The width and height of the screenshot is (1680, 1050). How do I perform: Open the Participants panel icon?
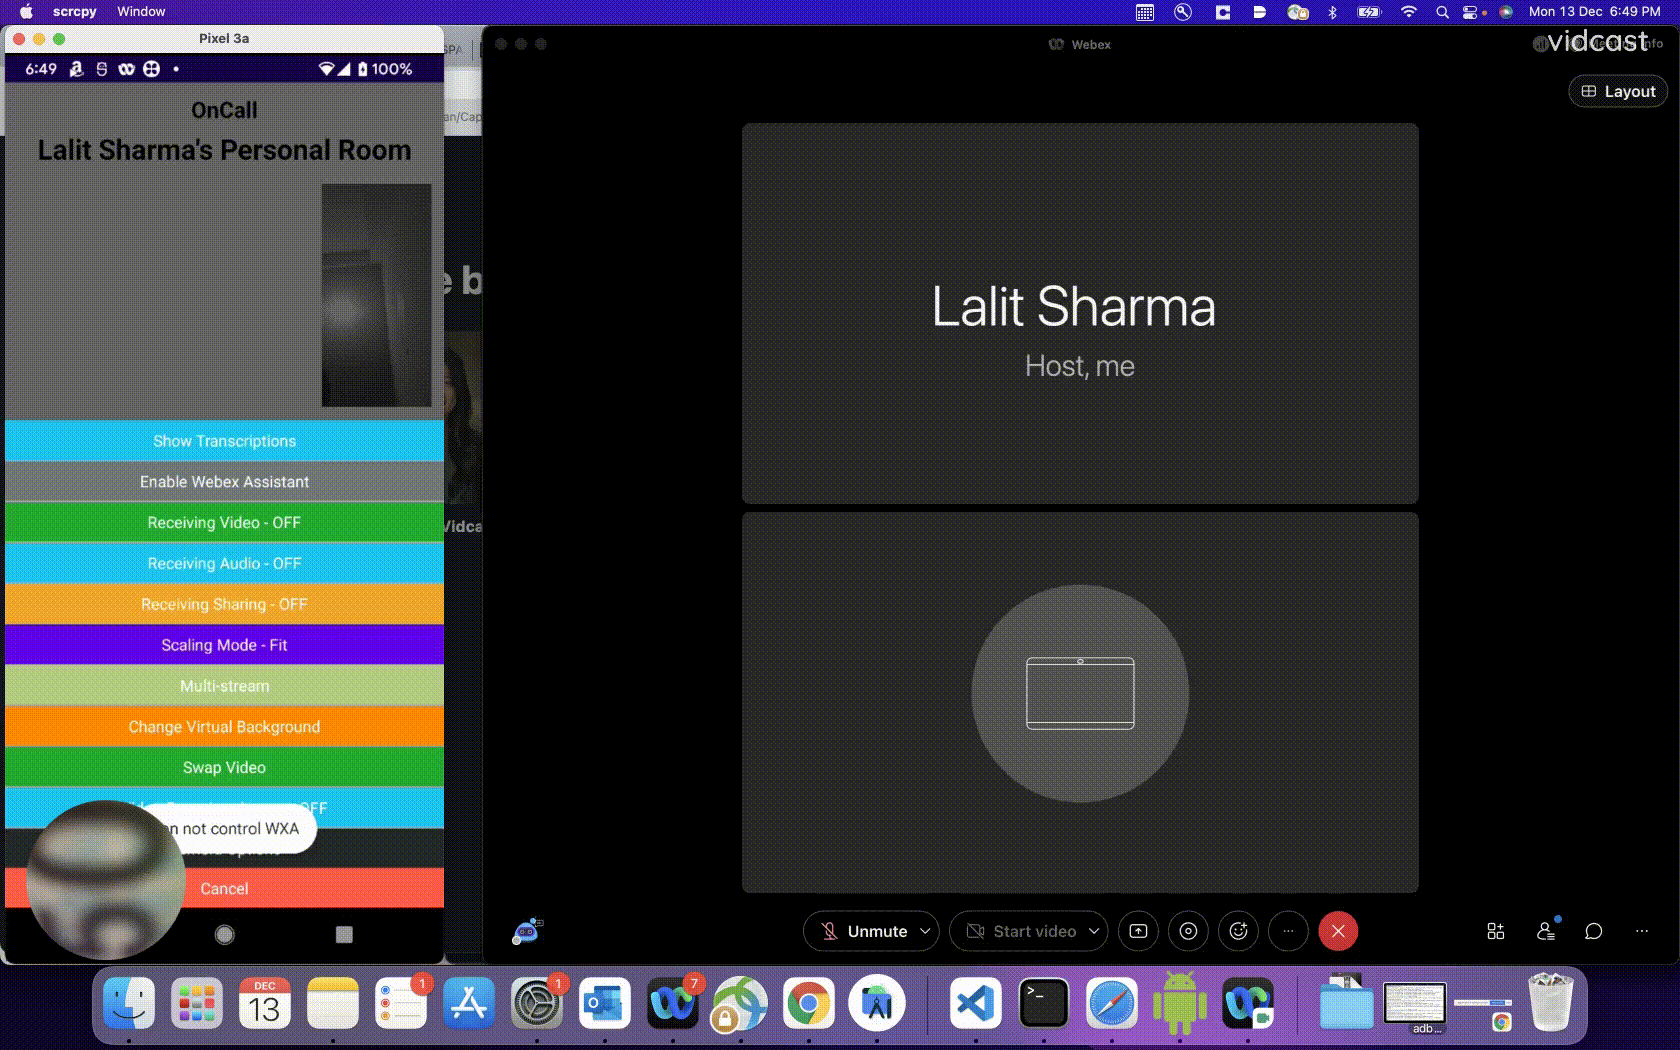pyautogui.click(x=1546, y=931)
